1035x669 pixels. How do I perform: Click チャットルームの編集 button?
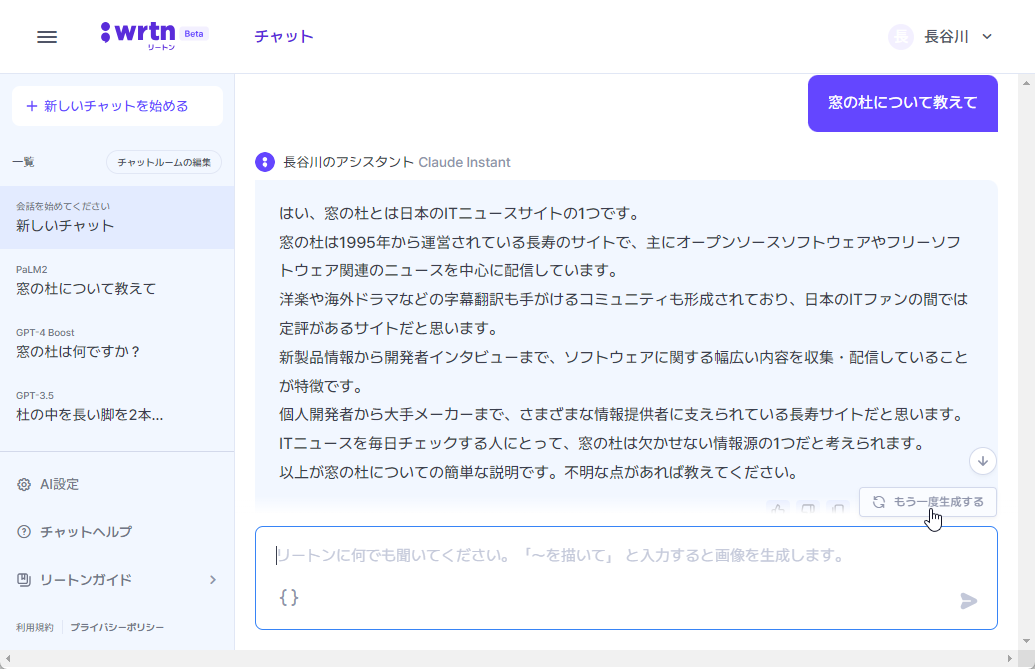(164, 162)
